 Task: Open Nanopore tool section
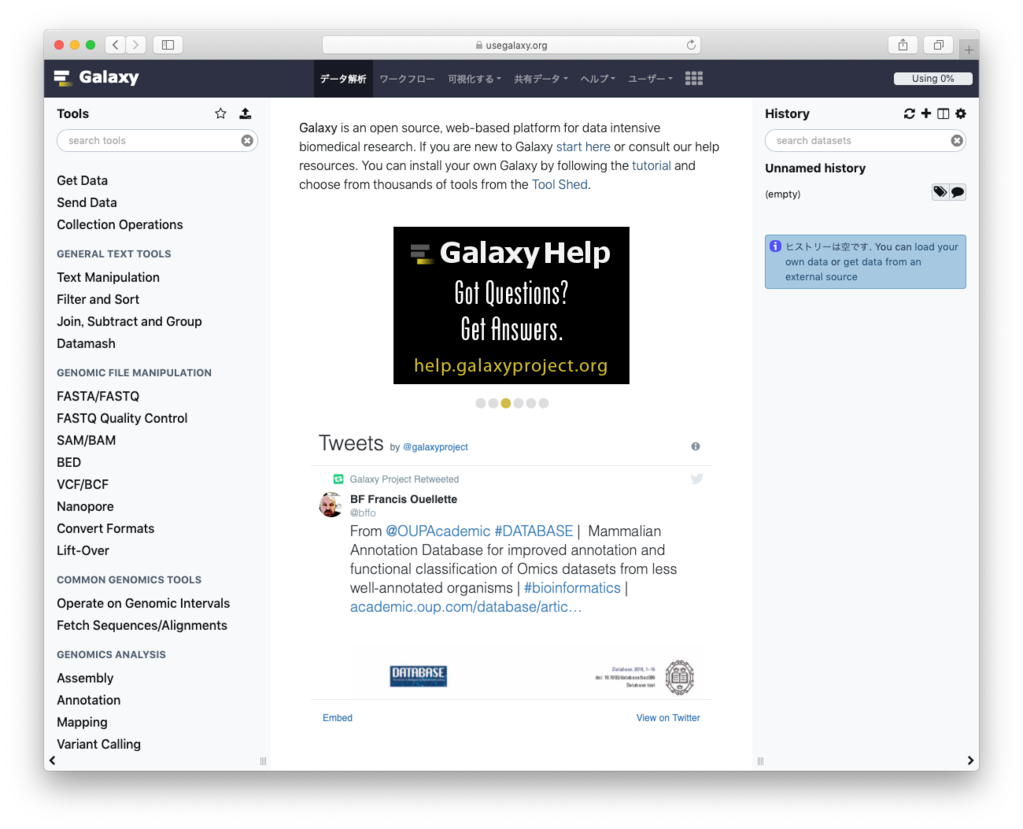coord(85,507)
